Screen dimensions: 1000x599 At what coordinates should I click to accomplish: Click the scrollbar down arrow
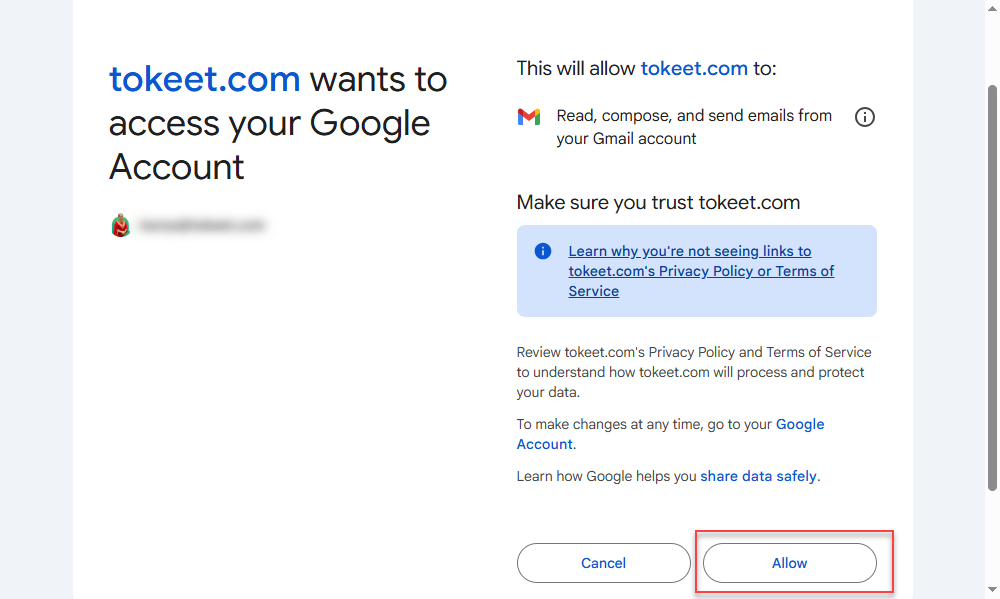click(x=992, y=591)
